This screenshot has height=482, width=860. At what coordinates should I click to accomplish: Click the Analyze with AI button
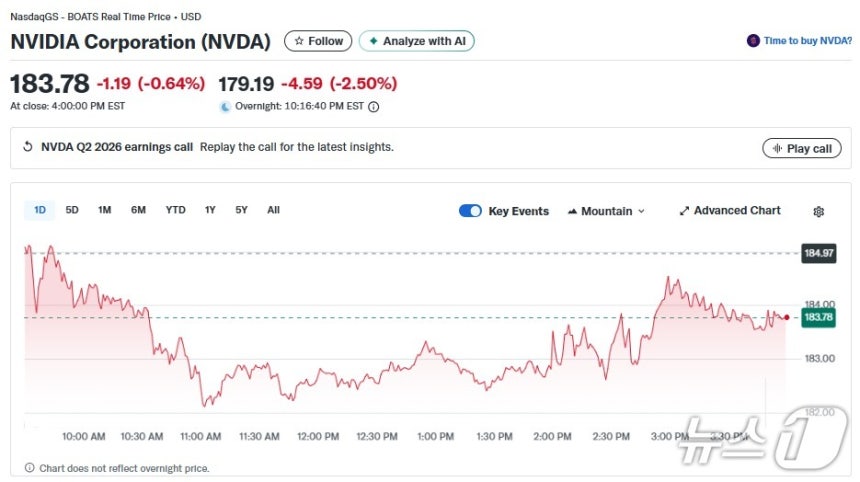[416, 41]
